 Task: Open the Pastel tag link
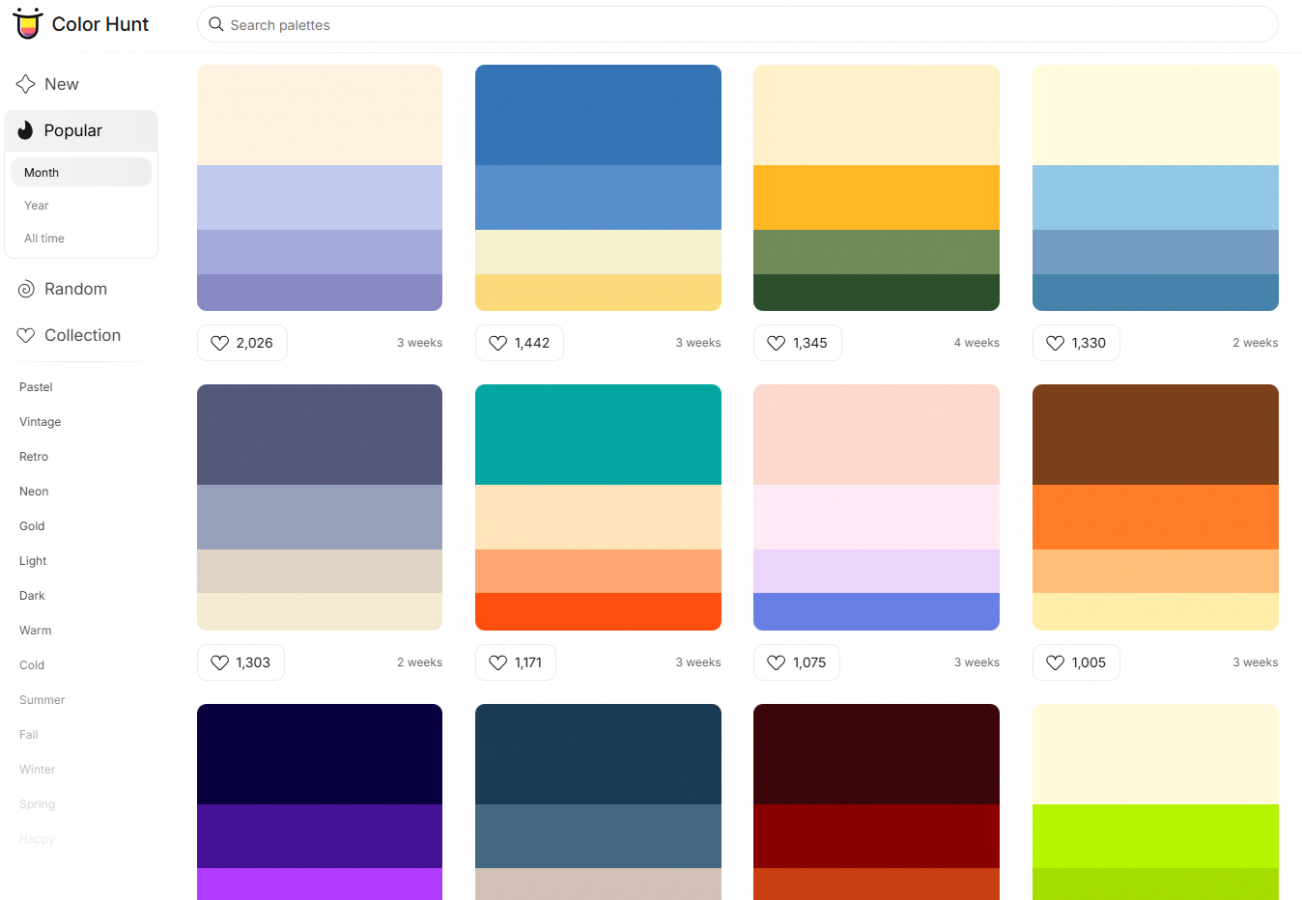36,387
